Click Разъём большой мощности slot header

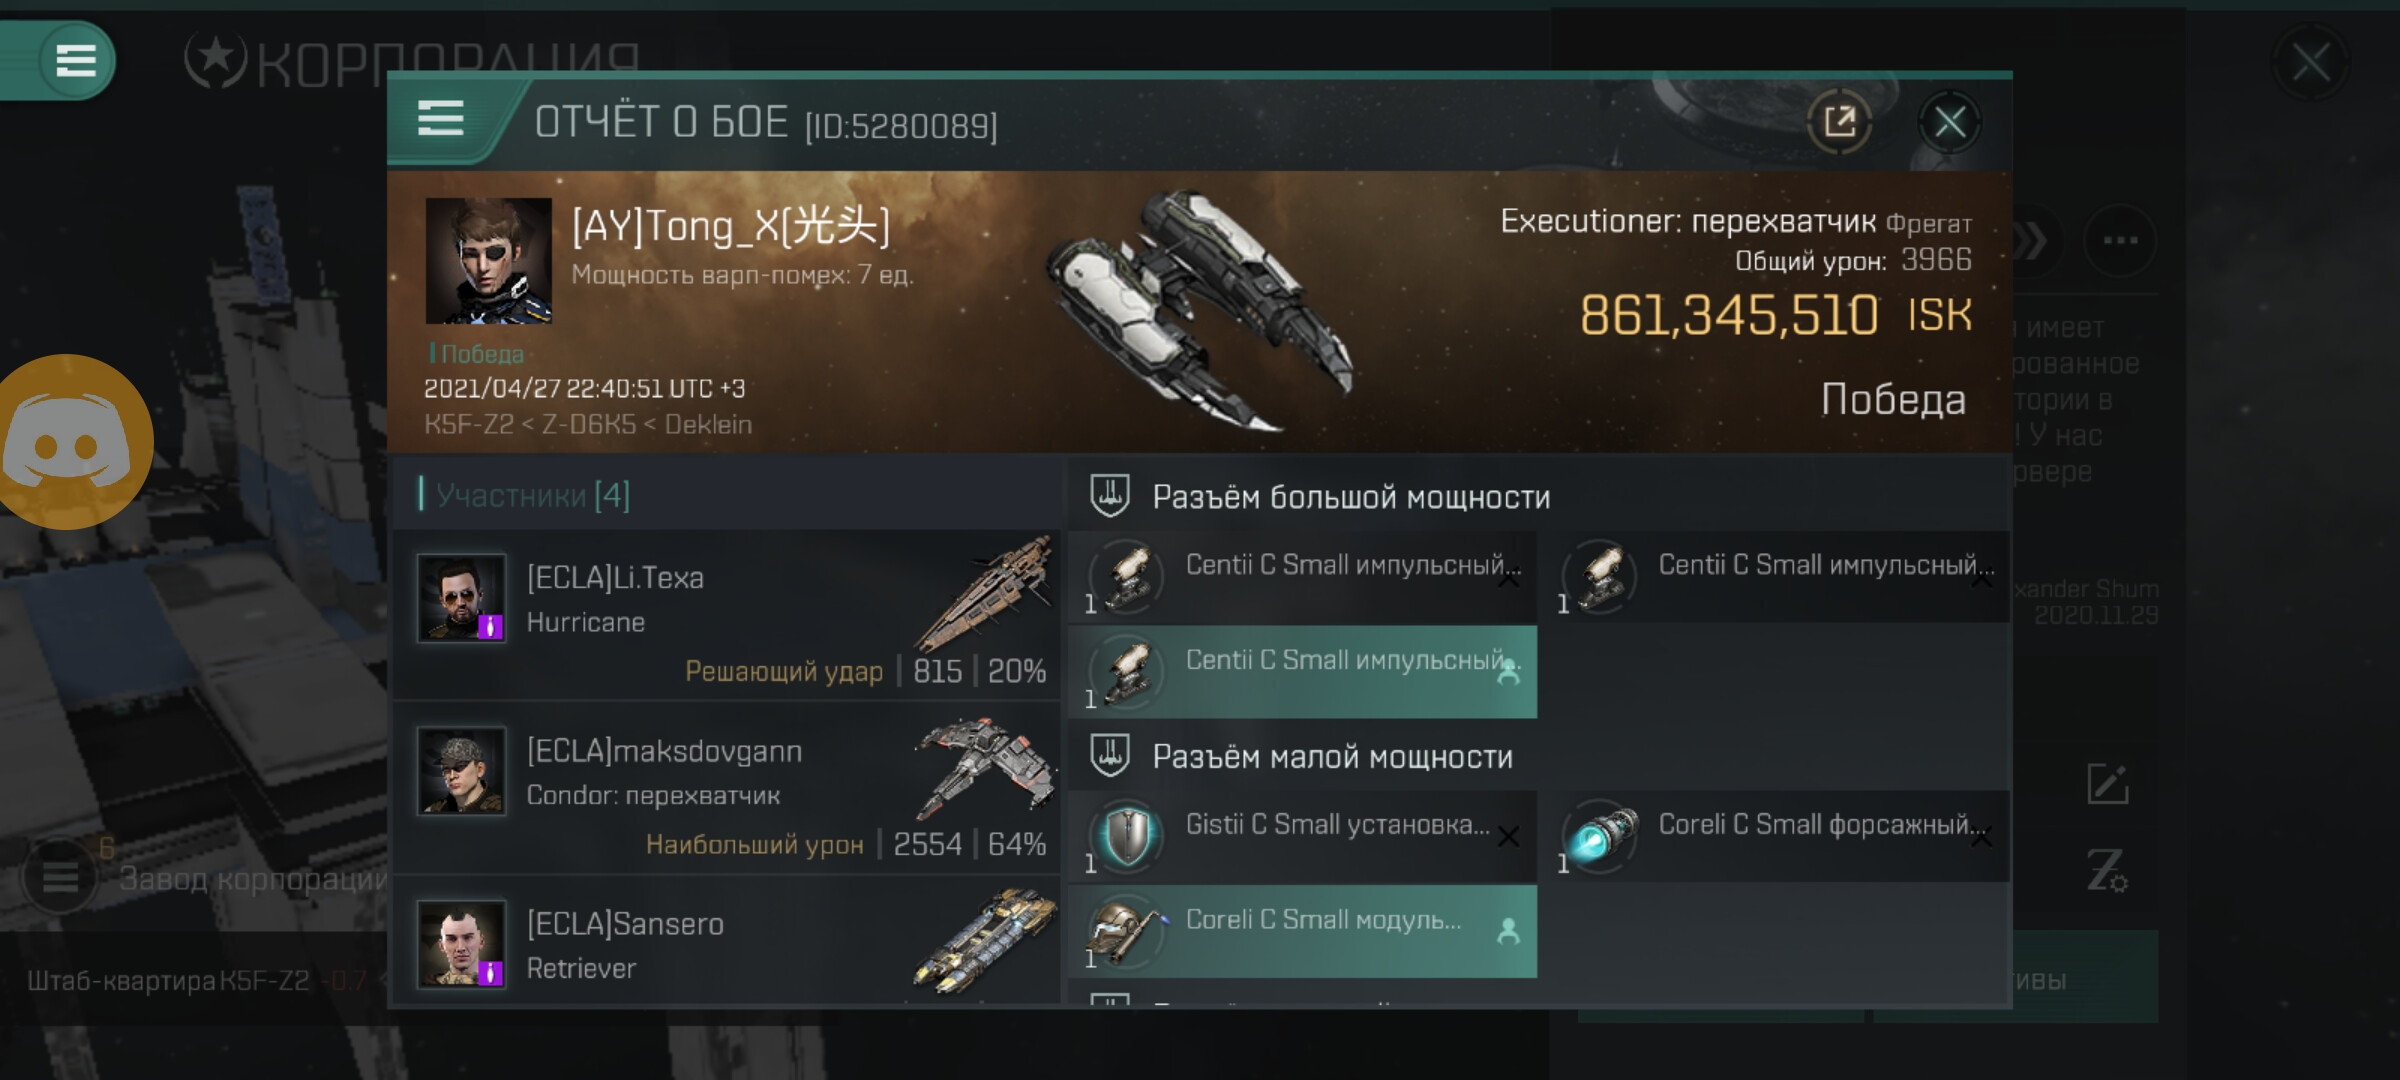tap(1350, 497)
